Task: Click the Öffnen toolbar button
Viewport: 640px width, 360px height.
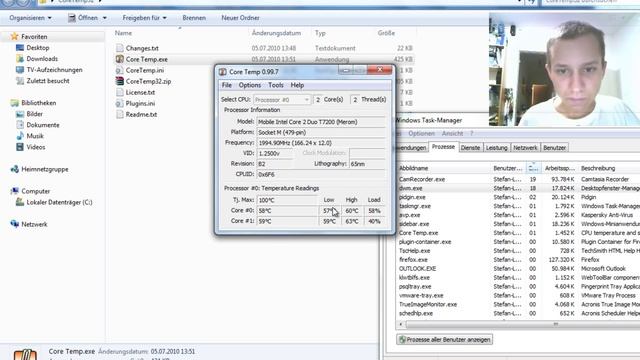Action: tap(83, 18)
